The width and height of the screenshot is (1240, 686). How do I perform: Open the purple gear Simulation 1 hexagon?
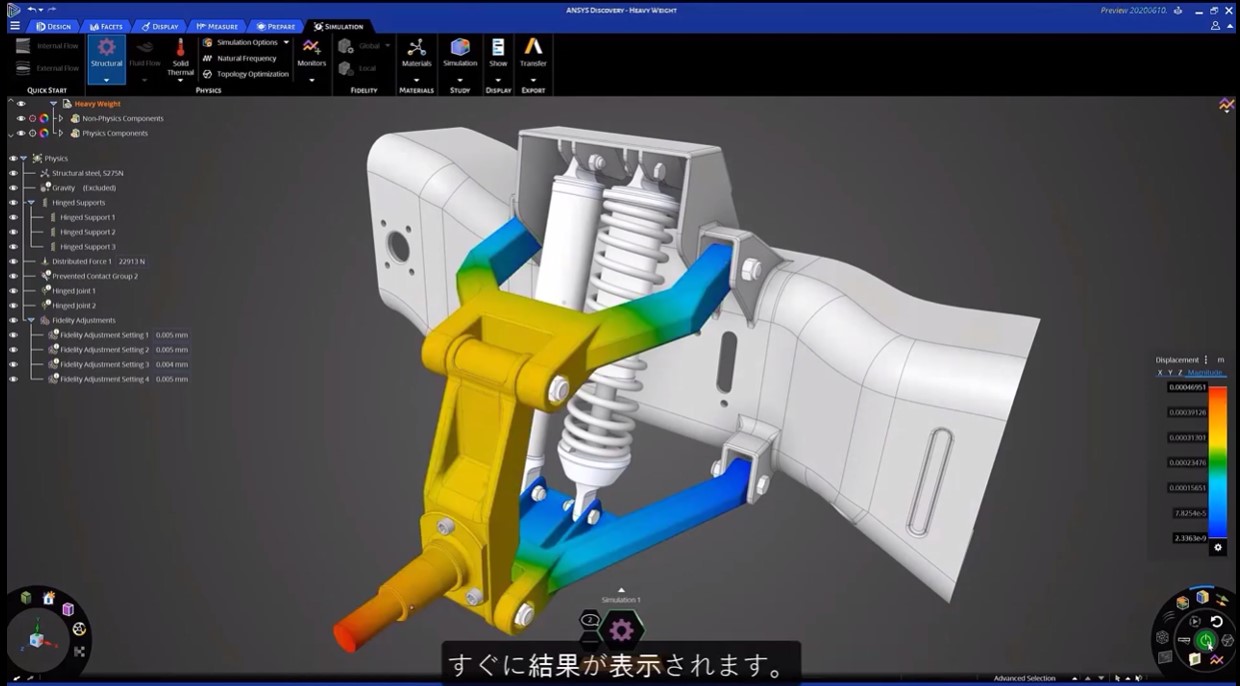621,630
